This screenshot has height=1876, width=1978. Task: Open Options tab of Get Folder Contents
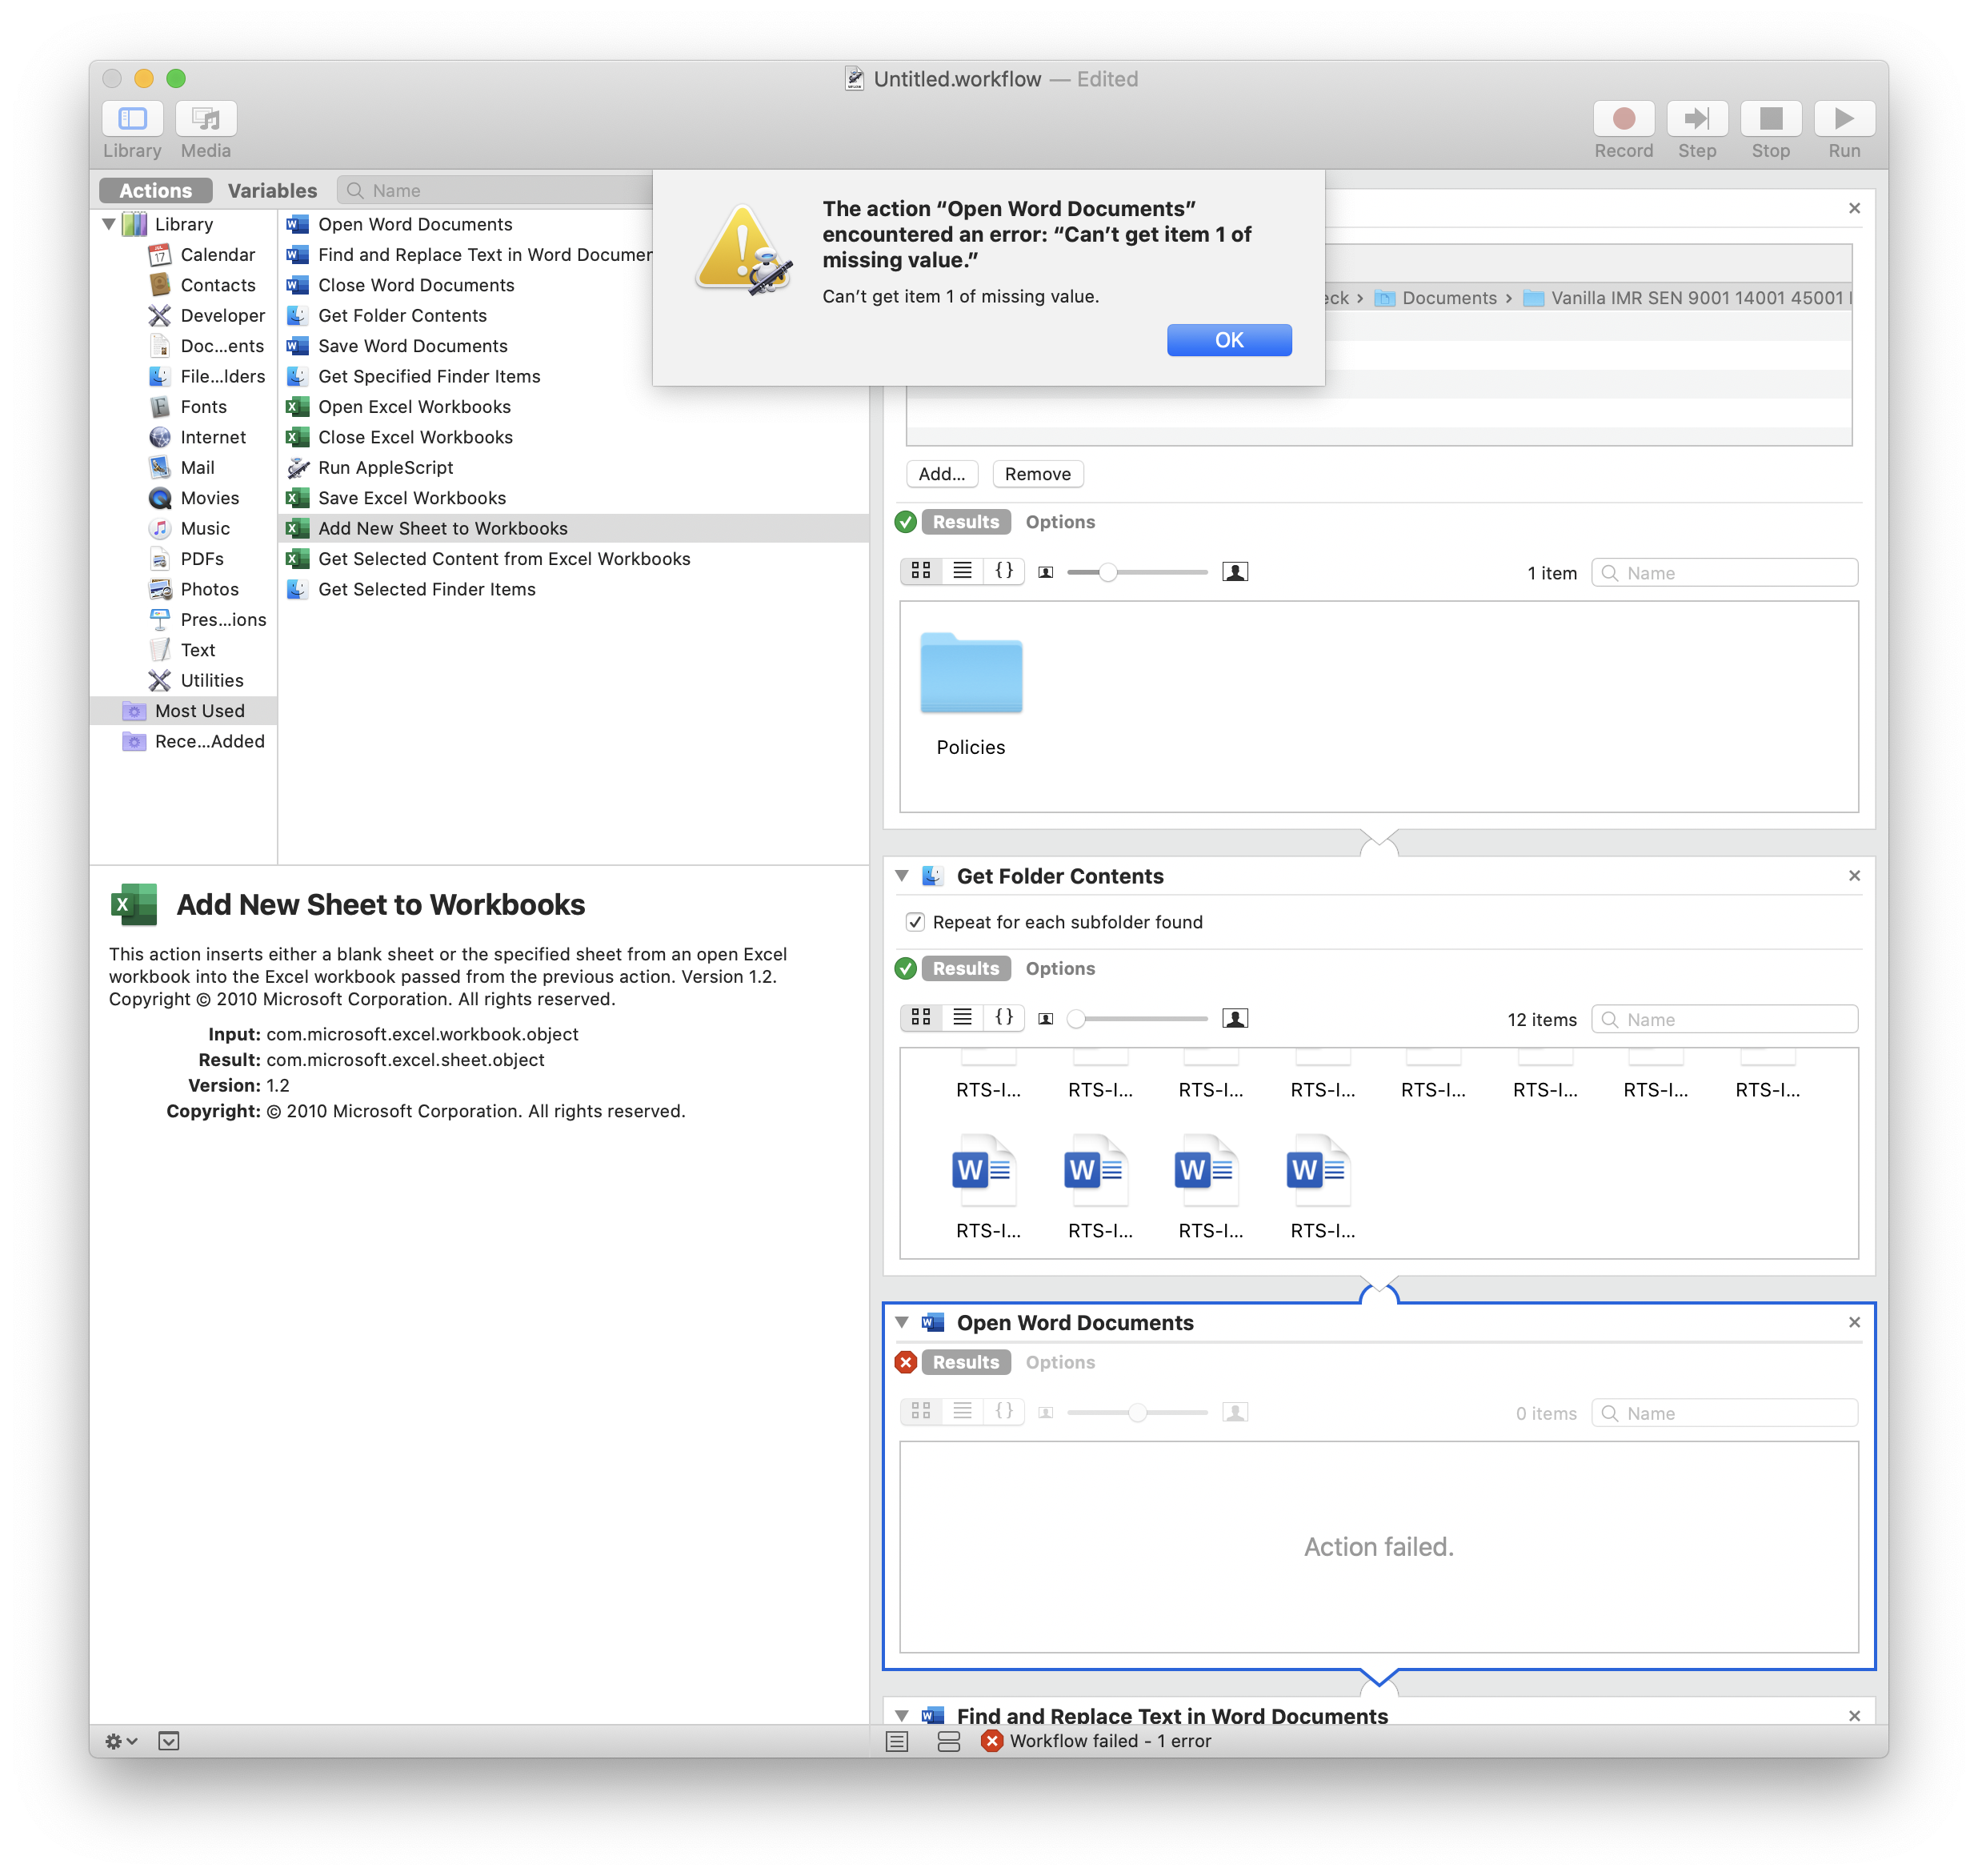click(1060, 968)
